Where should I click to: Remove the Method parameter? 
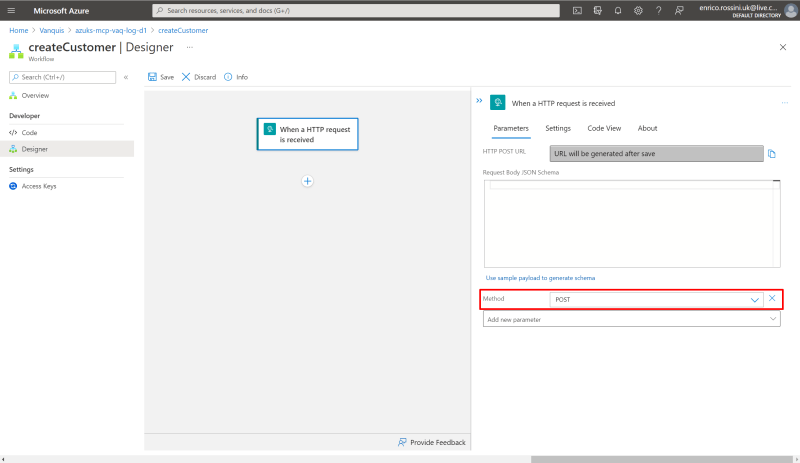(x=772, y=299)
